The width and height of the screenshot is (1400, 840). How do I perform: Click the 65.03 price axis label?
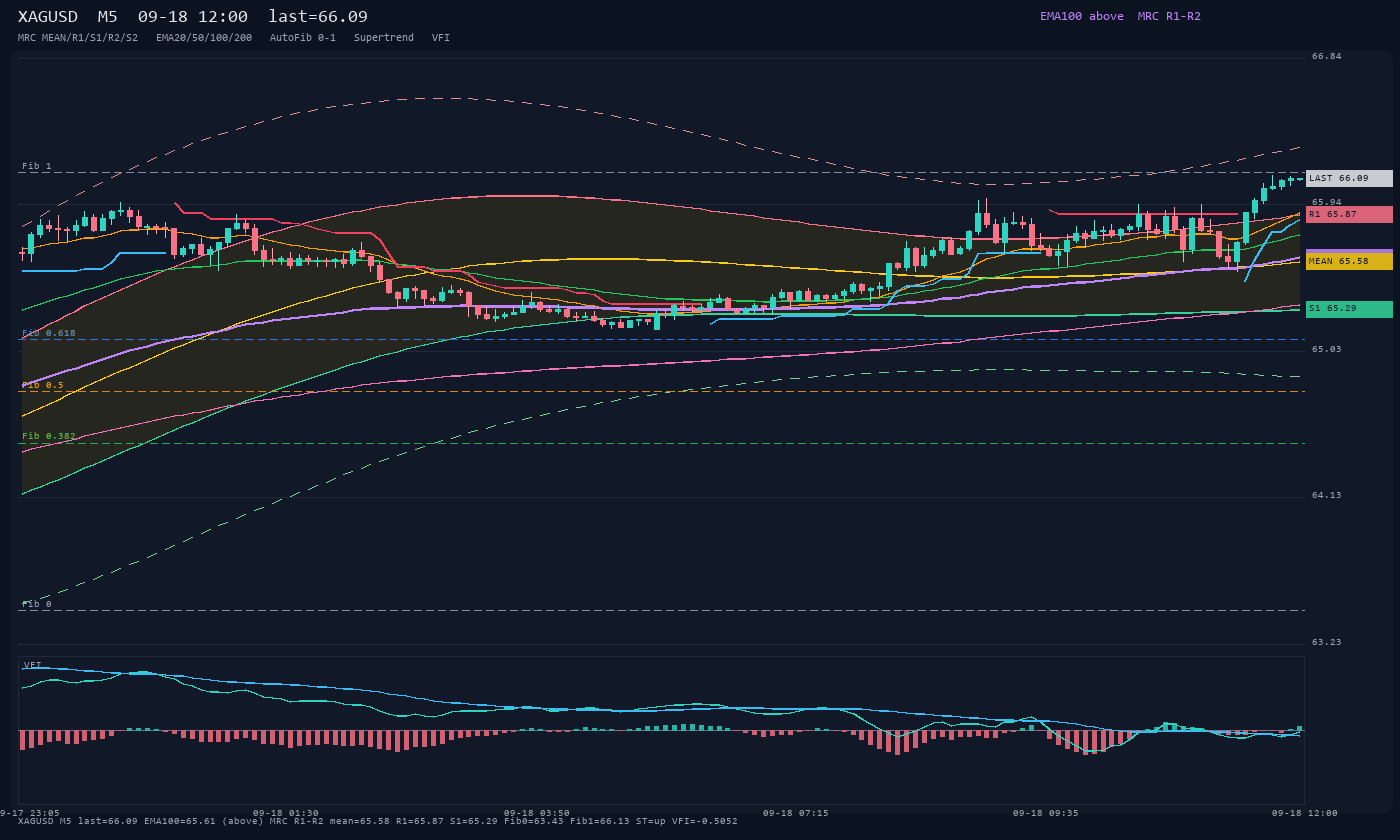tap(1327, 349)
